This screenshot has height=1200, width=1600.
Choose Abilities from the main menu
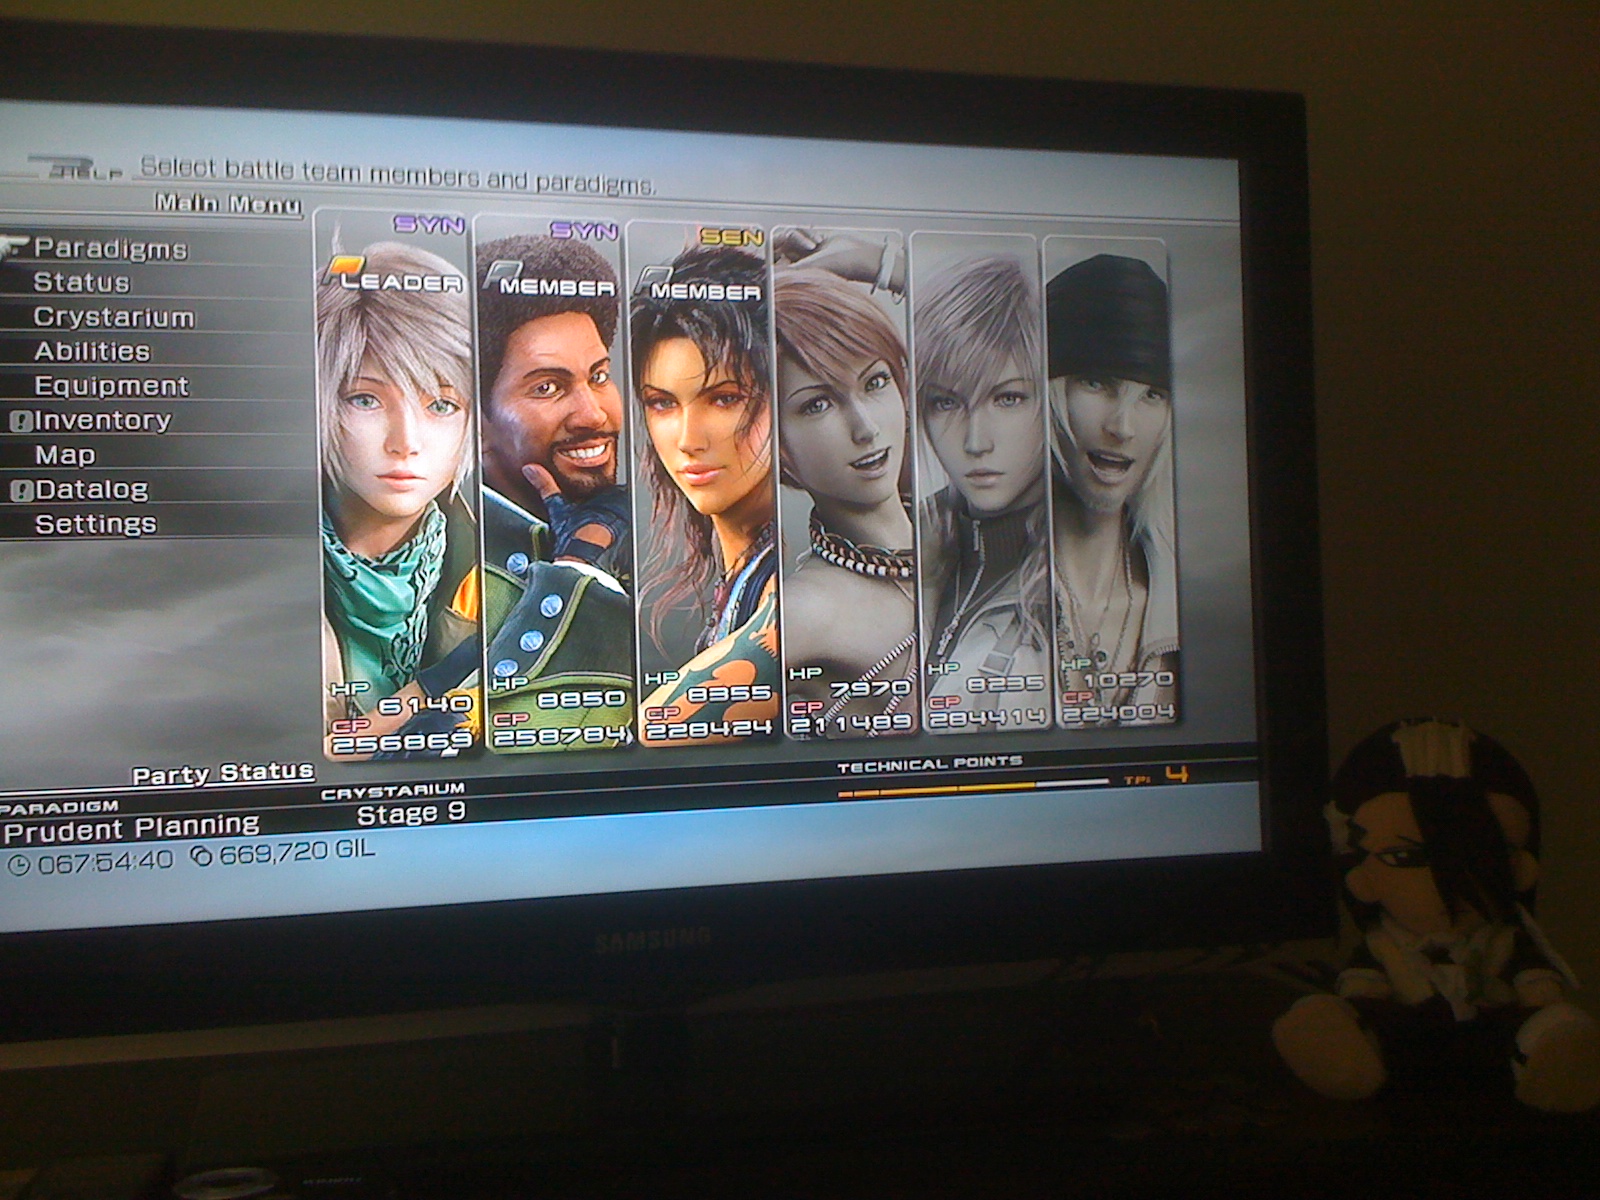(x=92, y=351)
